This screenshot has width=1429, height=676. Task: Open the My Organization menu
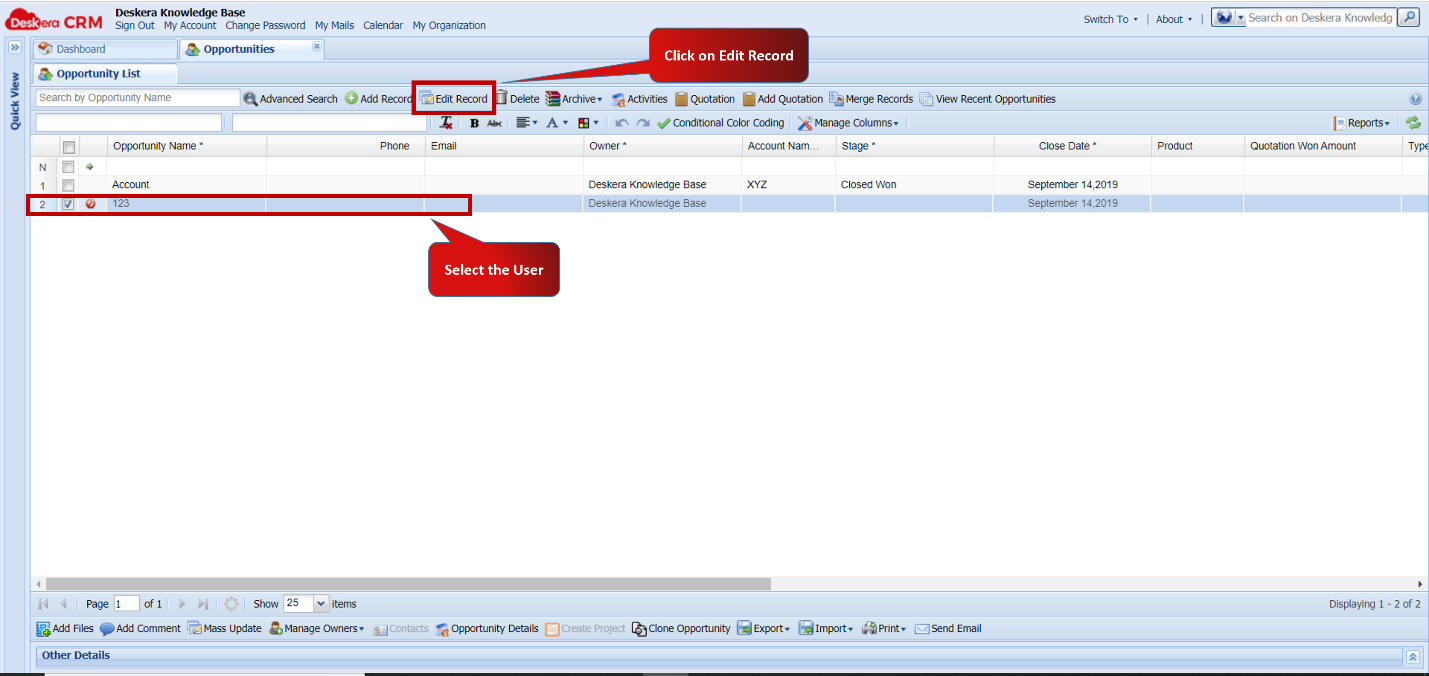point(449,25)
